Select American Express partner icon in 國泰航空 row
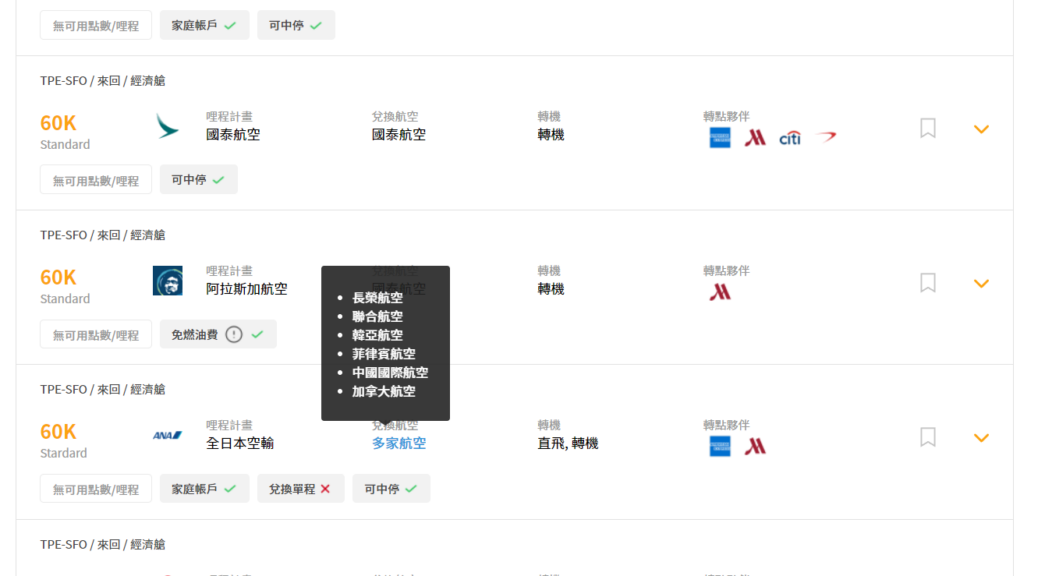 click(x=720, y=138)
